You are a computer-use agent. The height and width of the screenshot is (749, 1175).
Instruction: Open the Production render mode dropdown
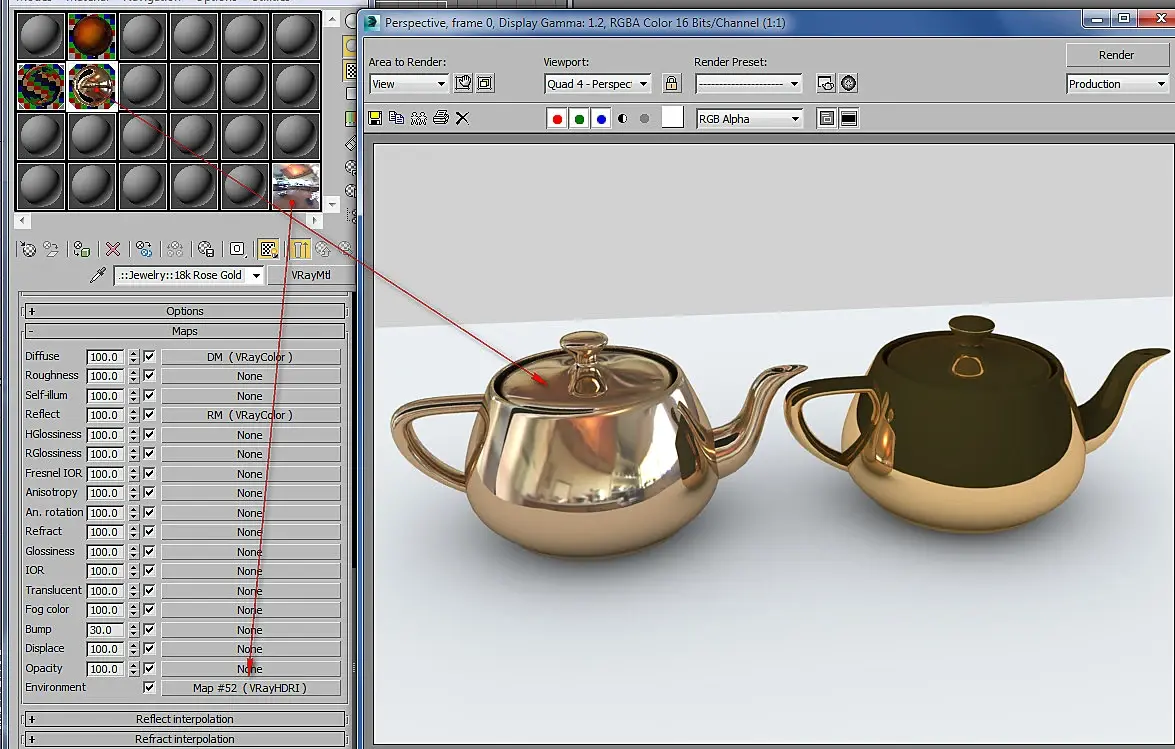coord(1116,84)
